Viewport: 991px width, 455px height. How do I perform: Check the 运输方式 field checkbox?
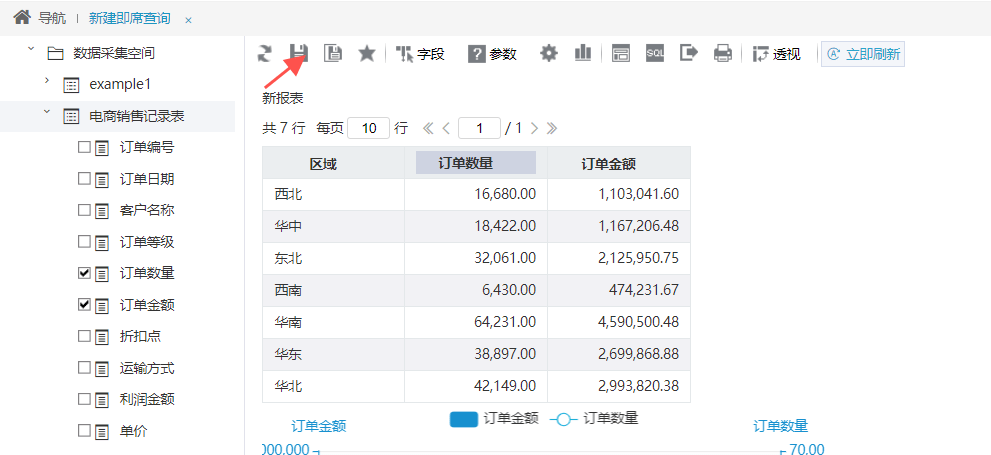(84, 367)
